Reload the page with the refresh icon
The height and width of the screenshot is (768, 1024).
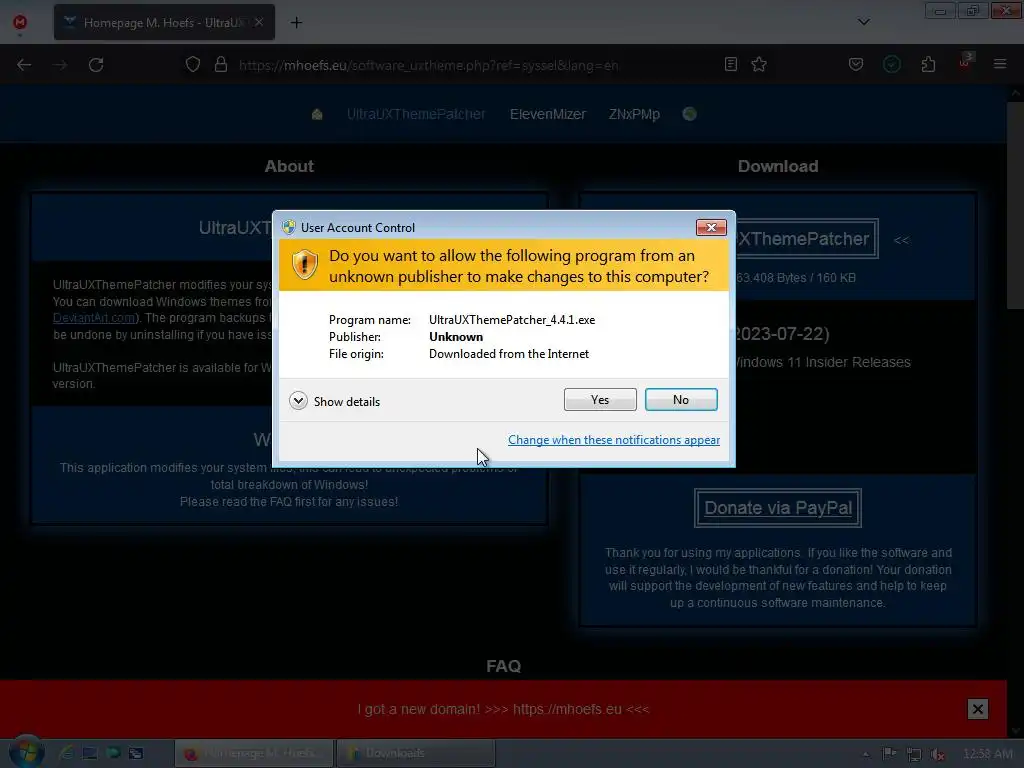coord(96,65)
